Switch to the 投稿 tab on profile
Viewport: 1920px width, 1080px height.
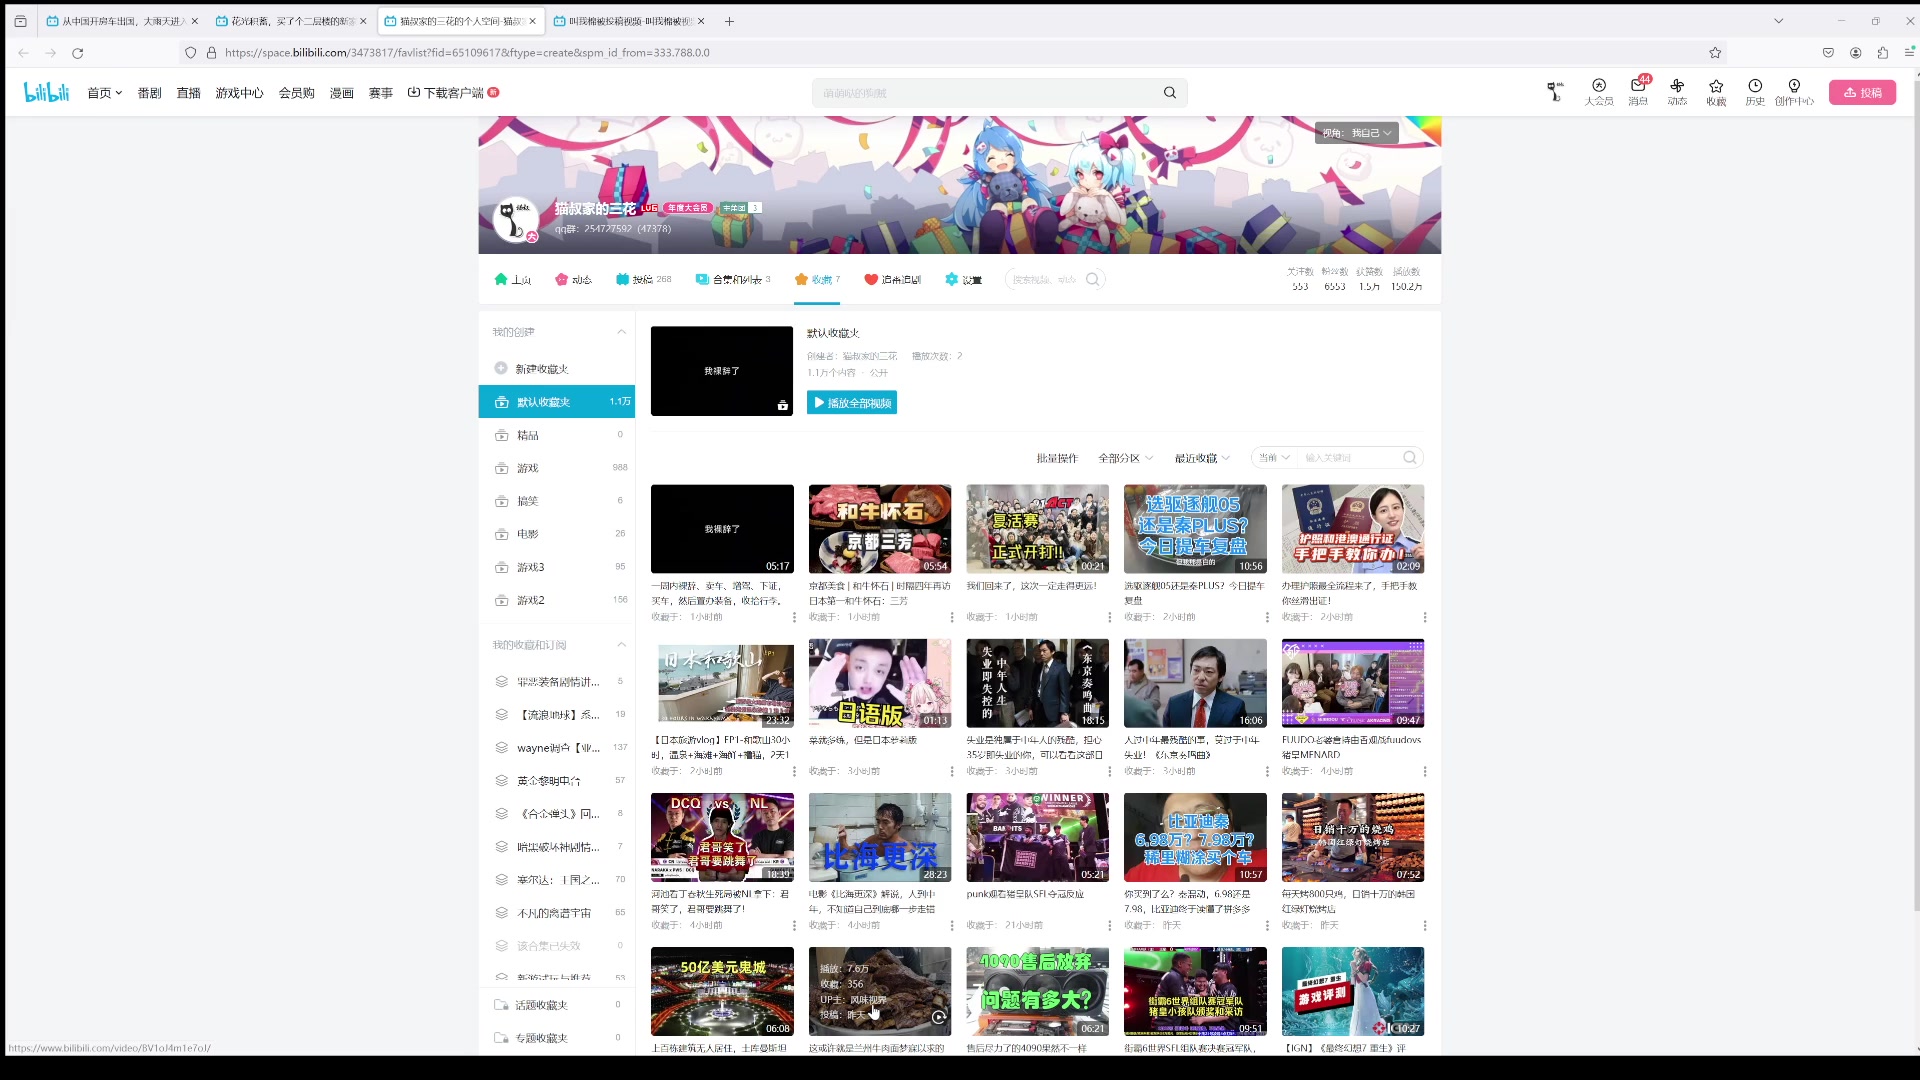[643, 280]
